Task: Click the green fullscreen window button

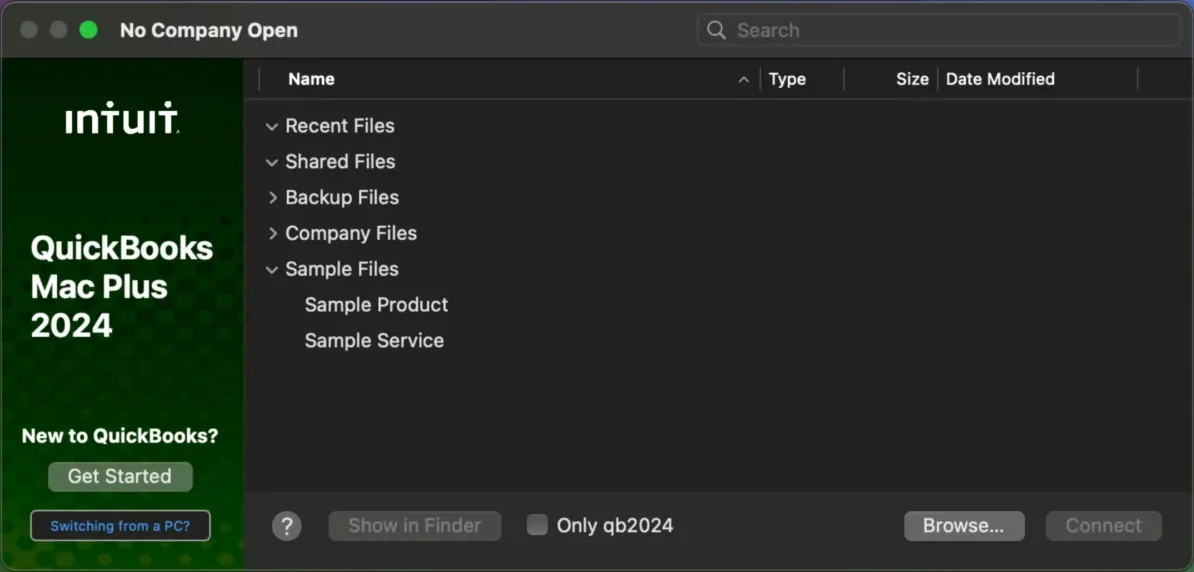Action: [x=88, y=30]
